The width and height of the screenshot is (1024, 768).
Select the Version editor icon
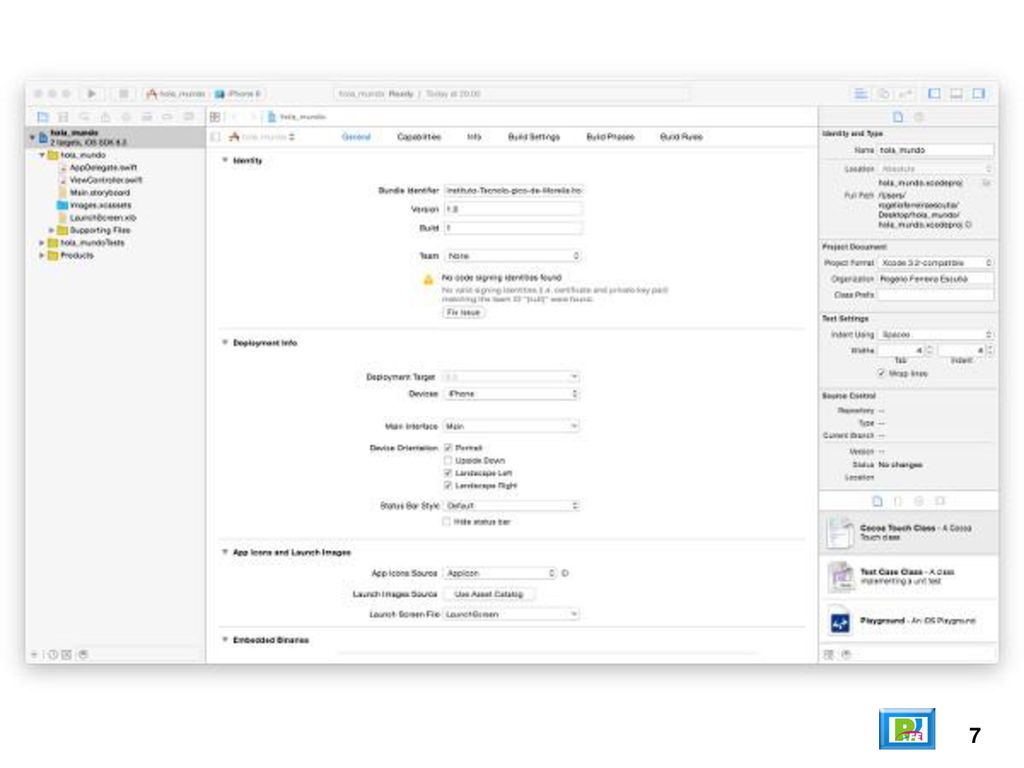click(905, 93)
